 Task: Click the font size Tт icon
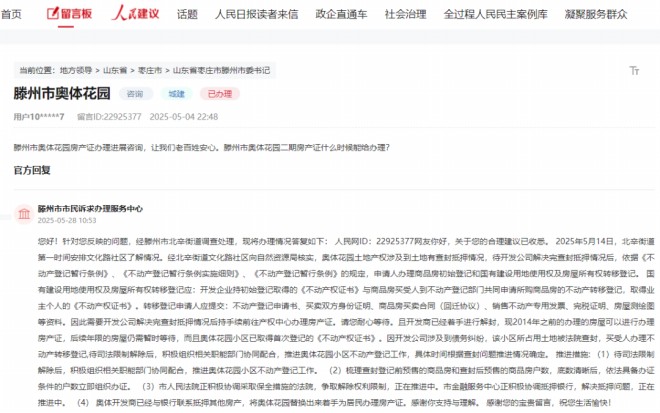[633, 71]
